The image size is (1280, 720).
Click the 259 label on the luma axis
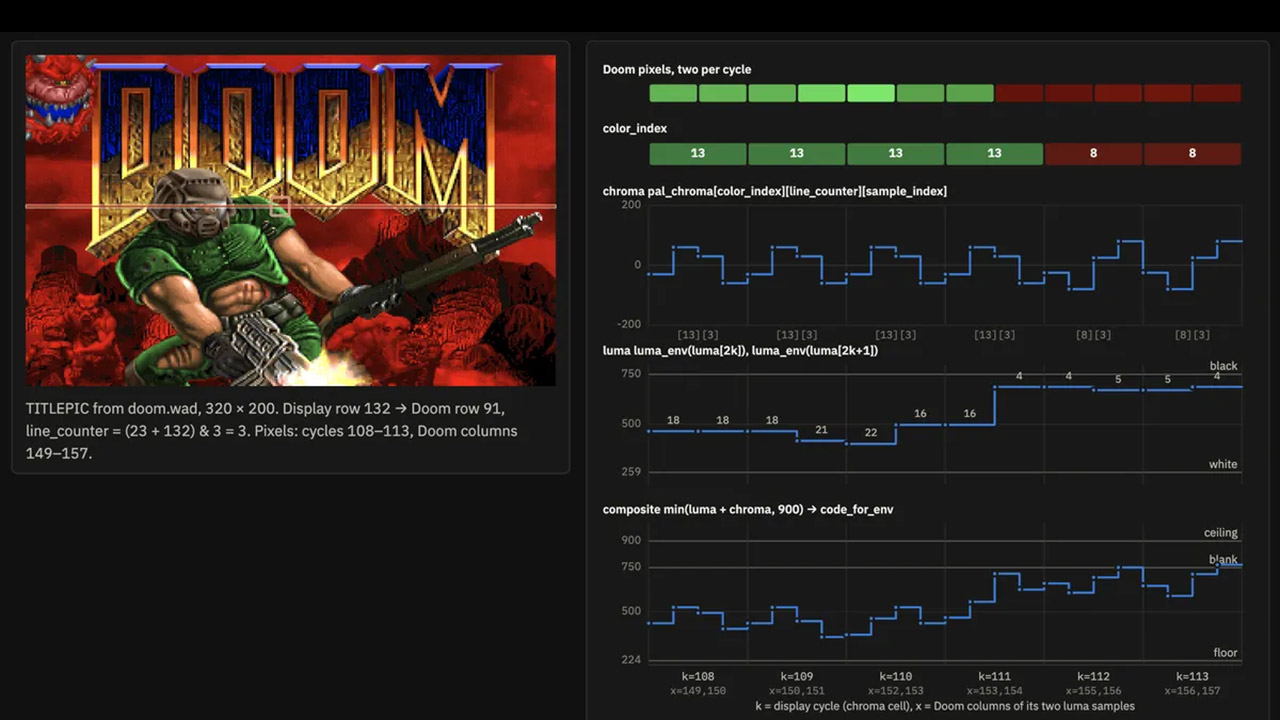point(631,472)
